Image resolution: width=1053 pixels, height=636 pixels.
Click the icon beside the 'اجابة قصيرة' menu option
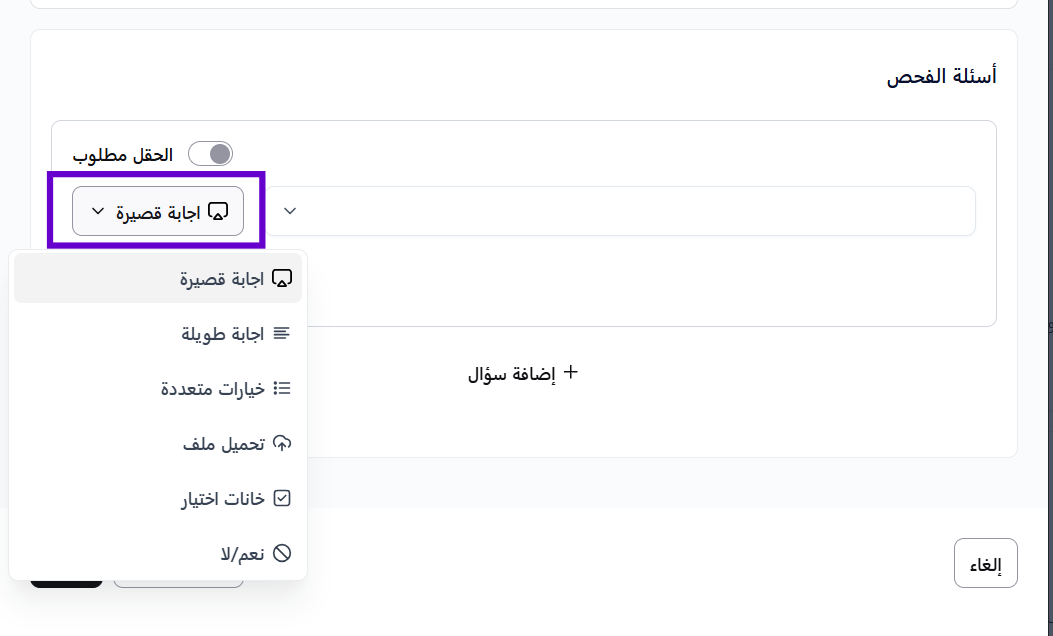click(282, 279)
